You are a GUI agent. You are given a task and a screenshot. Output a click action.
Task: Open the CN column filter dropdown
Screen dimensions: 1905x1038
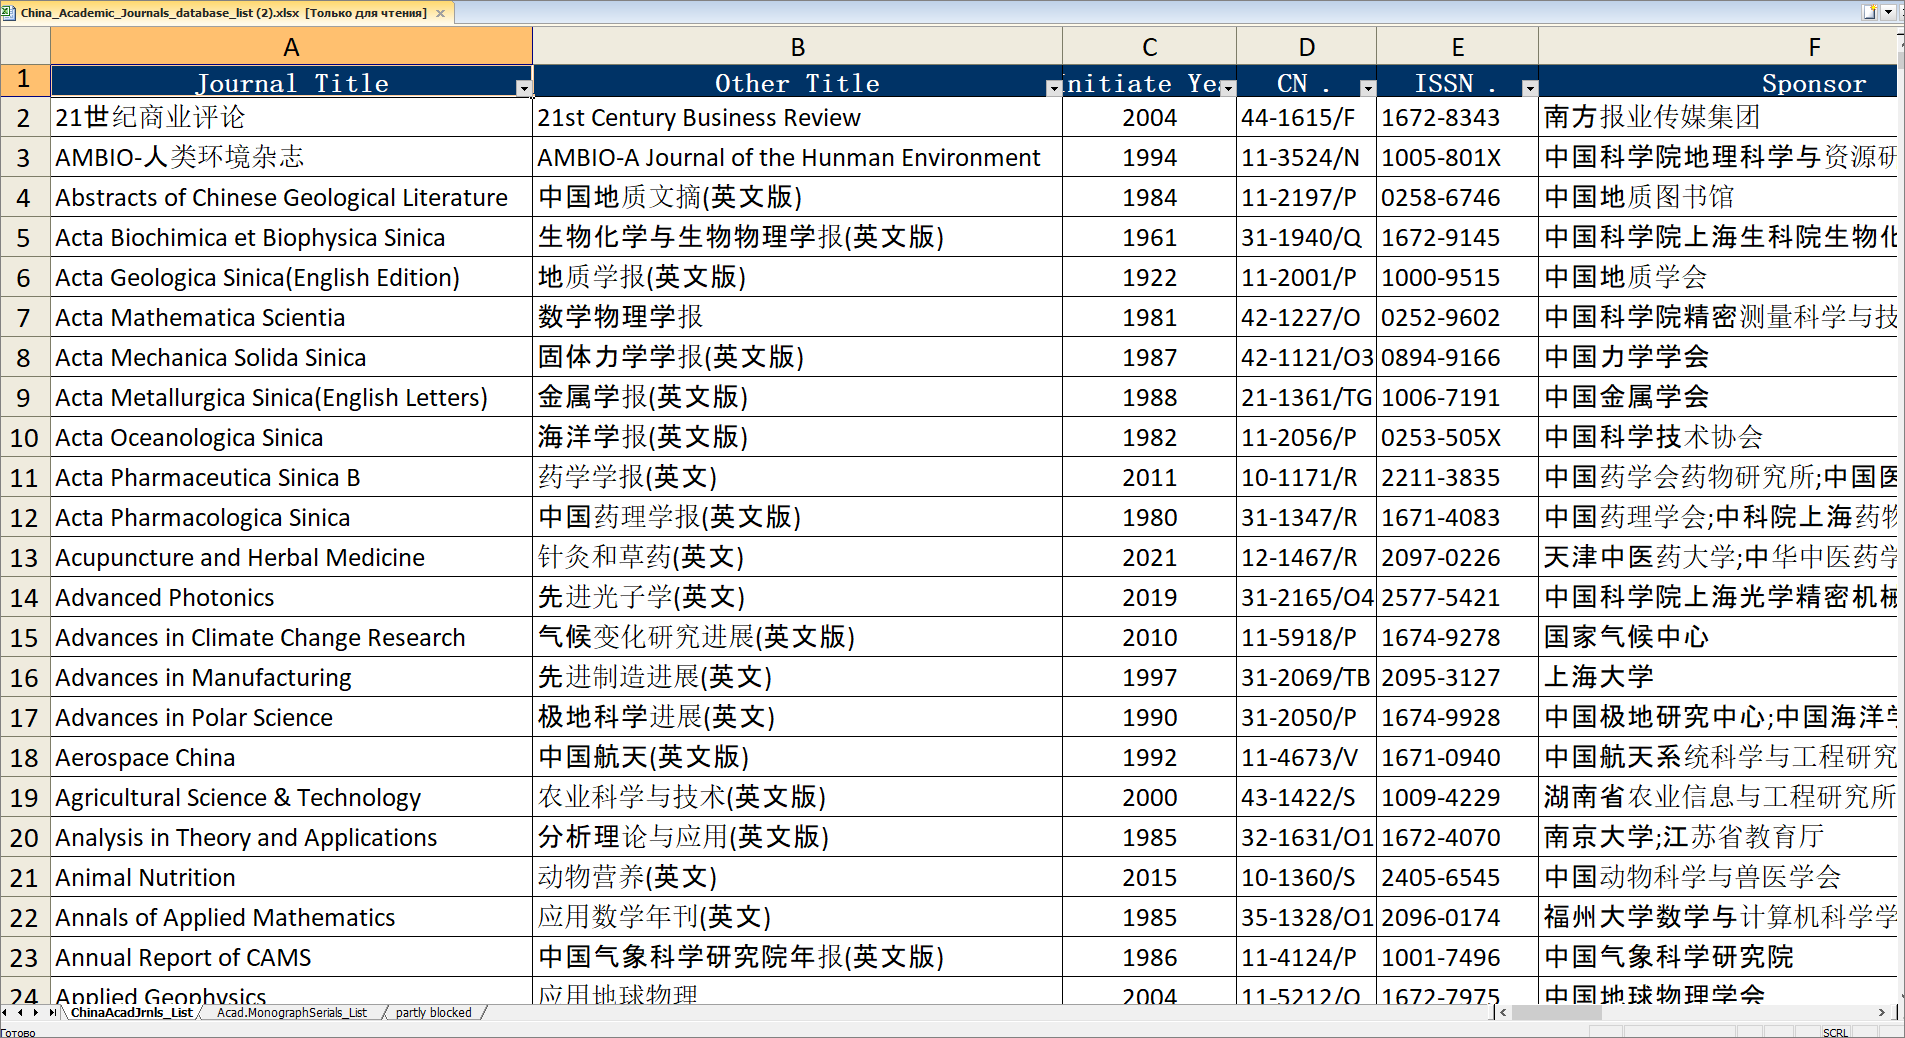pyautogui.click(x=1367, y=88)
